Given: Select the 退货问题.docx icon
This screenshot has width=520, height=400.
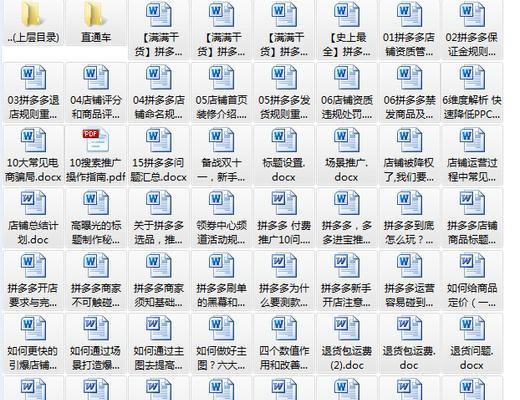Looking at the screenshot, I should point(472,328).
